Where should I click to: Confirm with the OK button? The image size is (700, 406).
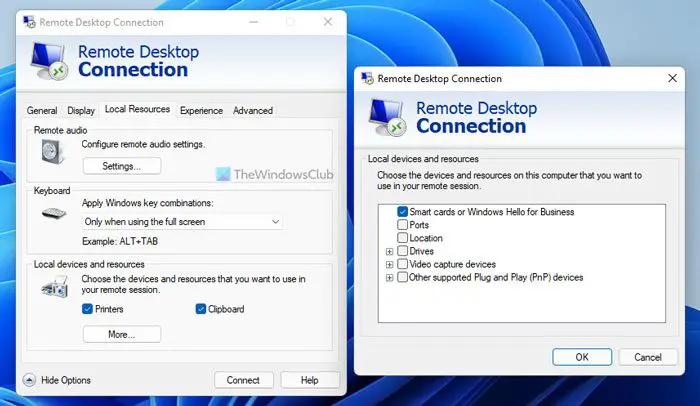pyautogui.click(x=582, y=357)
